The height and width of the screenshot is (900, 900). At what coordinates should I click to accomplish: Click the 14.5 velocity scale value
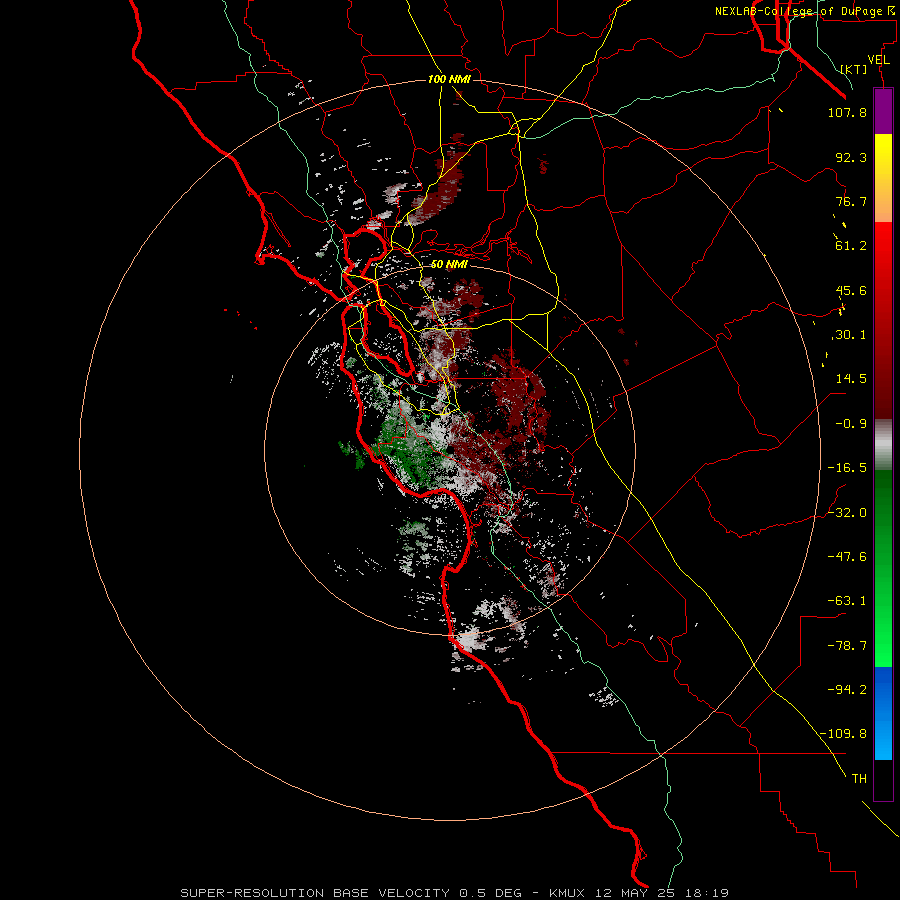(851, 379)
